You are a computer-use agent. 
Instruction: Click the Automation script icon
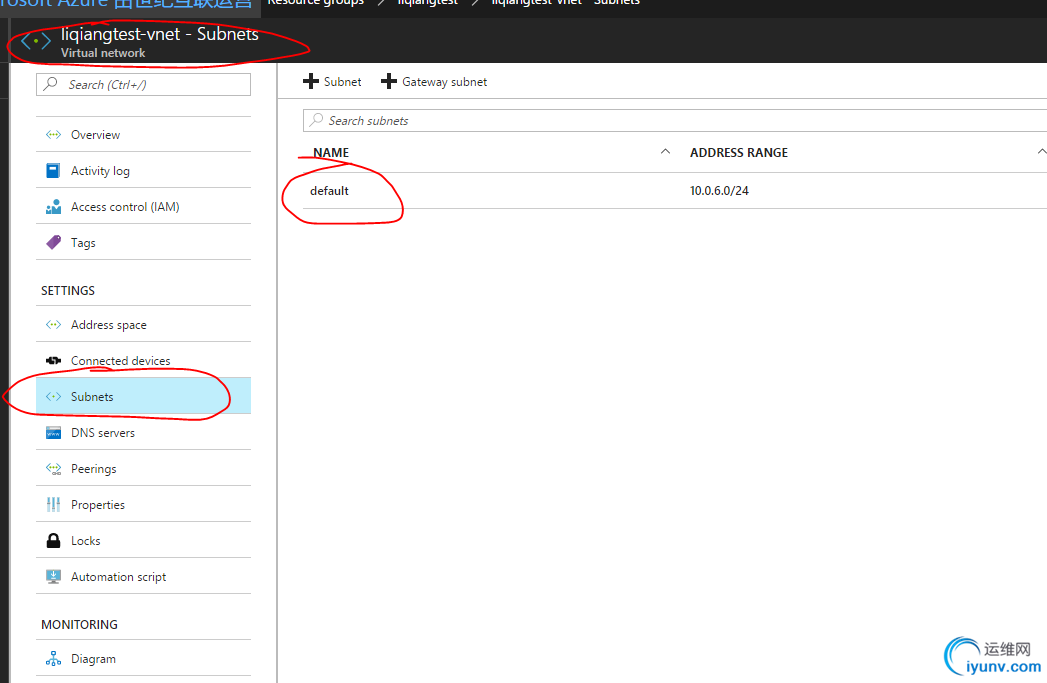[53, 577]
